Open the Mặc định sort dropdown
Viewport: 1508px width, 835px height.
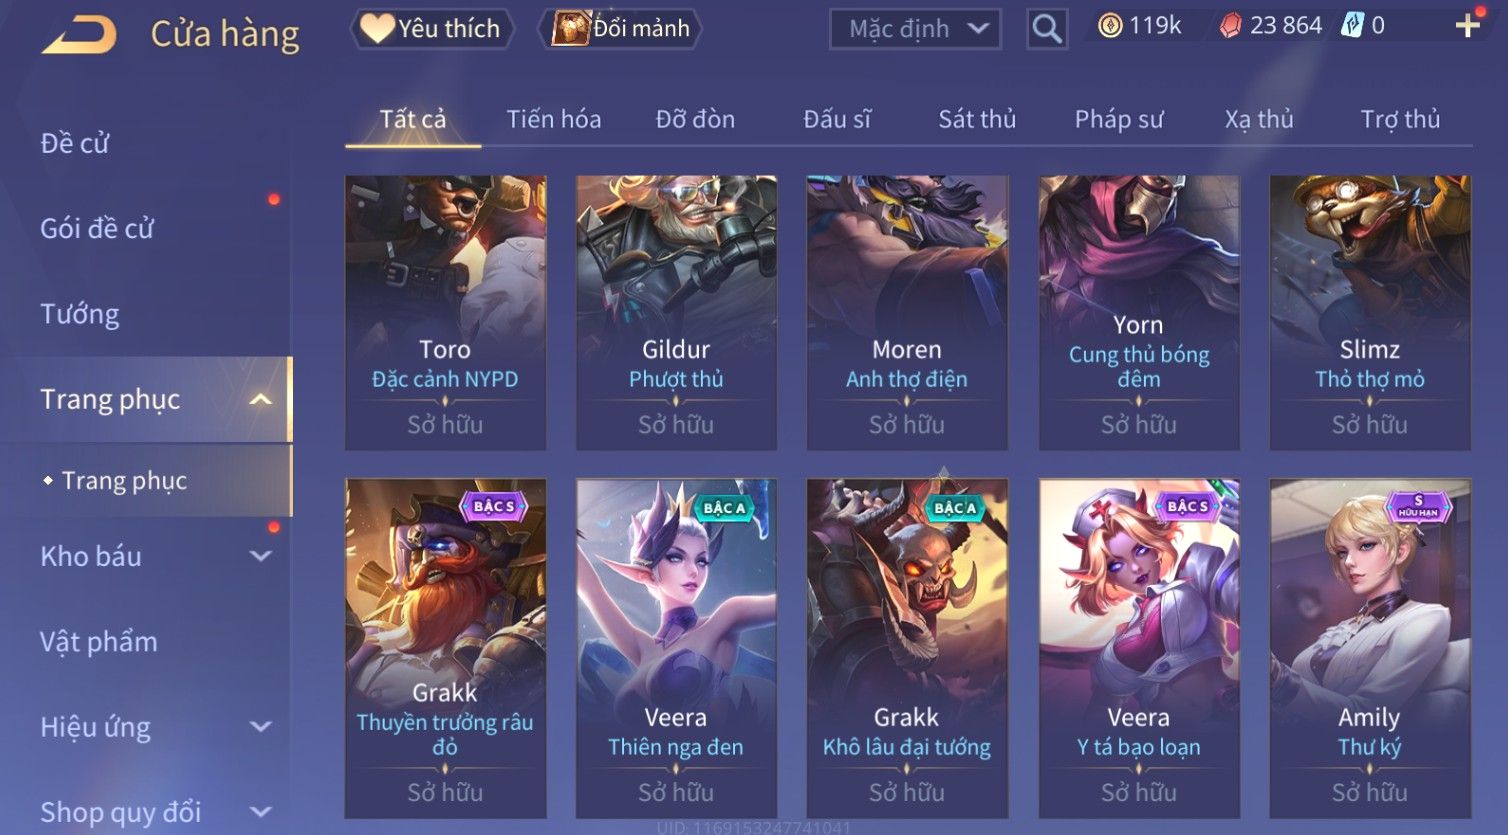pos(915,29)
